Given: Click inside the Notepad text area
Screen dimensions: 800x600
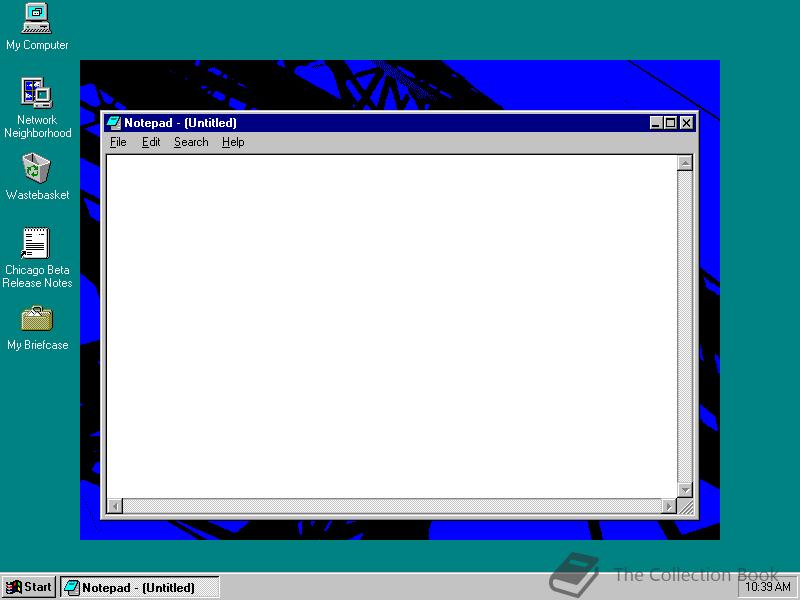Looking at the screenshot, I should pos(391,327).
